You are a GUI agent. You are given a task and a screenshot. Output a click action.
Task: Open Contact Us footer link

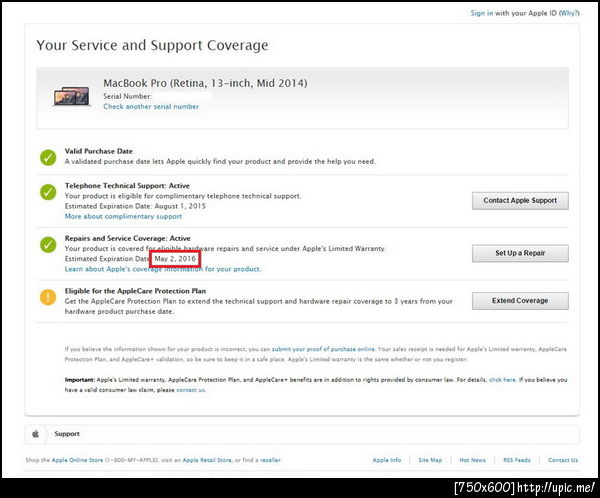[563, 460]
